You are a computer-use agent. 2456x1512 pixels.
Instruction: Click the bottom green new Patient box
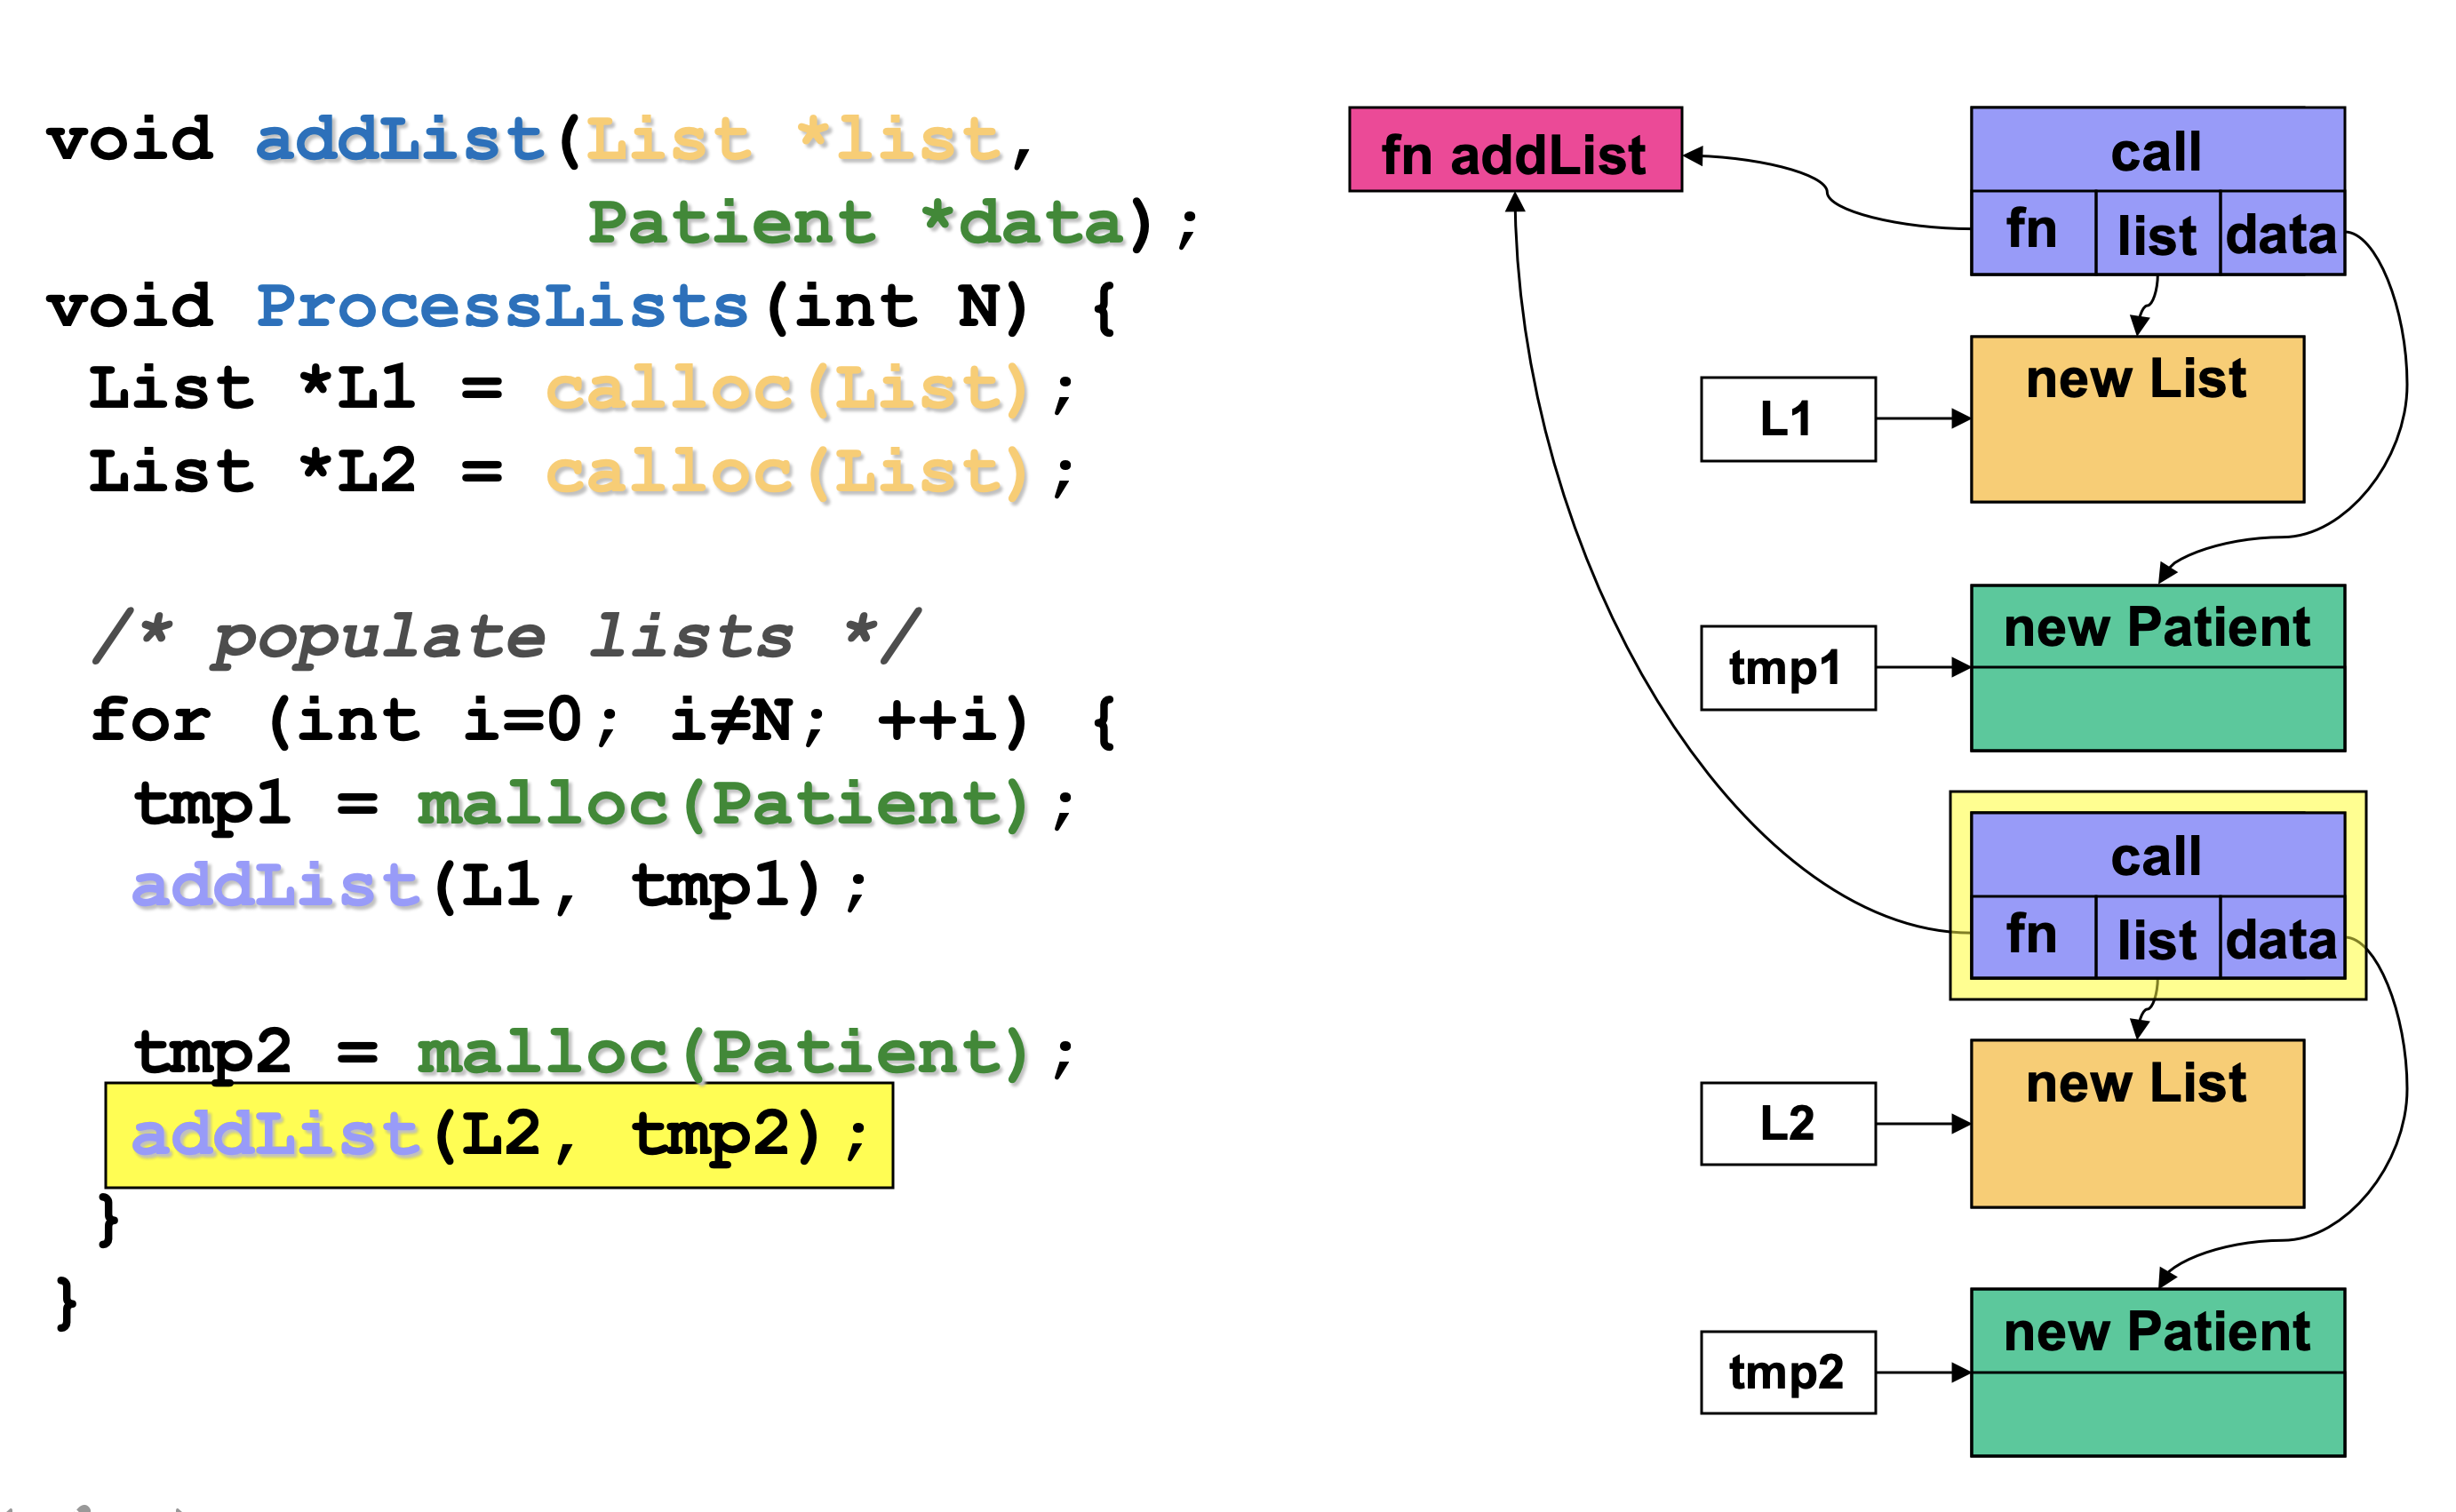point(2156,1372)
